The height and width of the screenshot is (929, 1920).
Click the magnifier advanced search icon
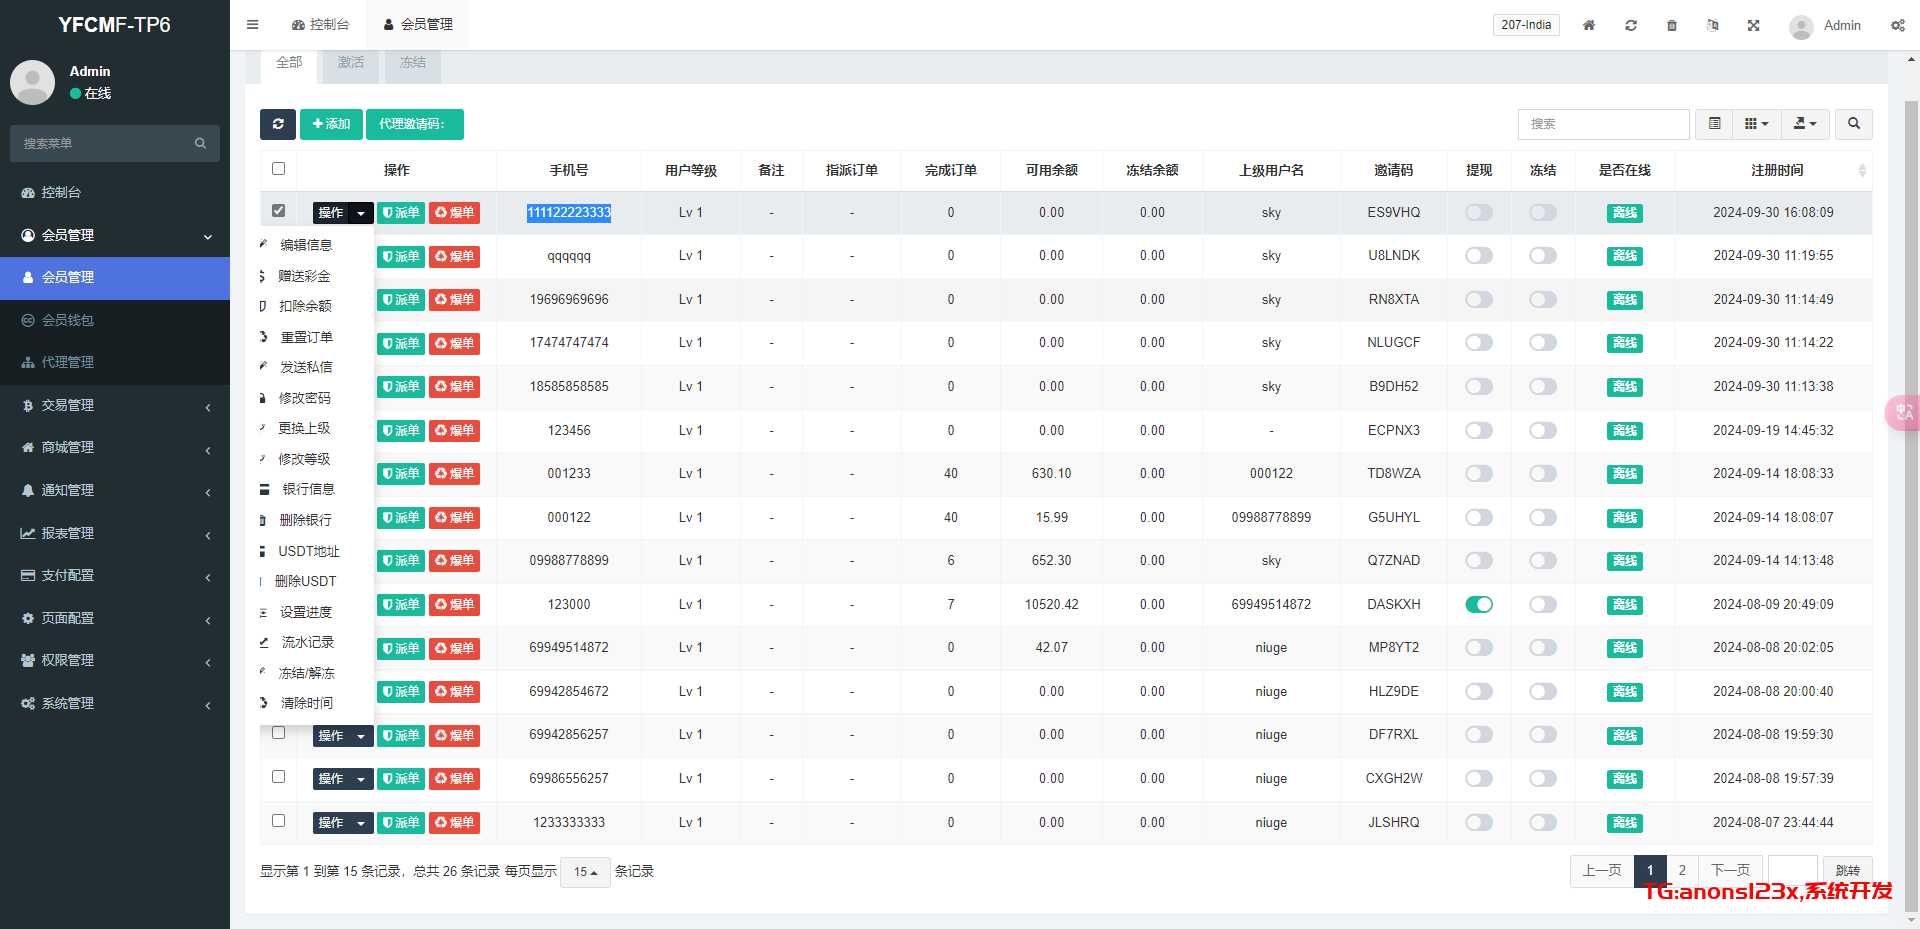pyautogui.click(x=1854, y=124)
